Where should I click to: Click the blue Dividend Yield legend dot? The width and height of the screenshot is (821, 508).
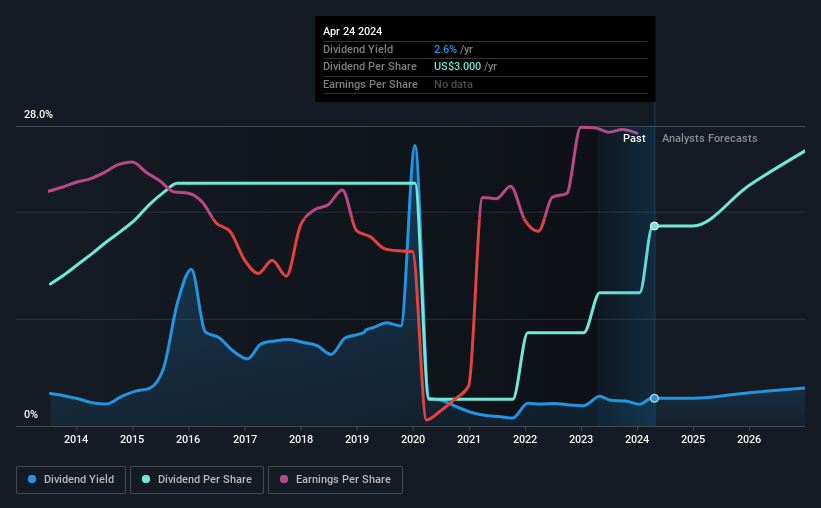[32, 479]
